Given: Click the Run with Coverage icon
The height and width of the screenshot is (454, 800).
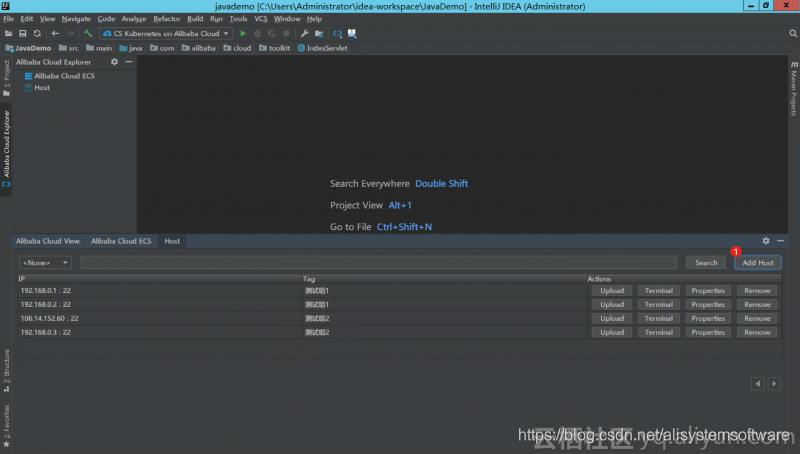Looking at the screenshot, I should click(x=271, y=34).
